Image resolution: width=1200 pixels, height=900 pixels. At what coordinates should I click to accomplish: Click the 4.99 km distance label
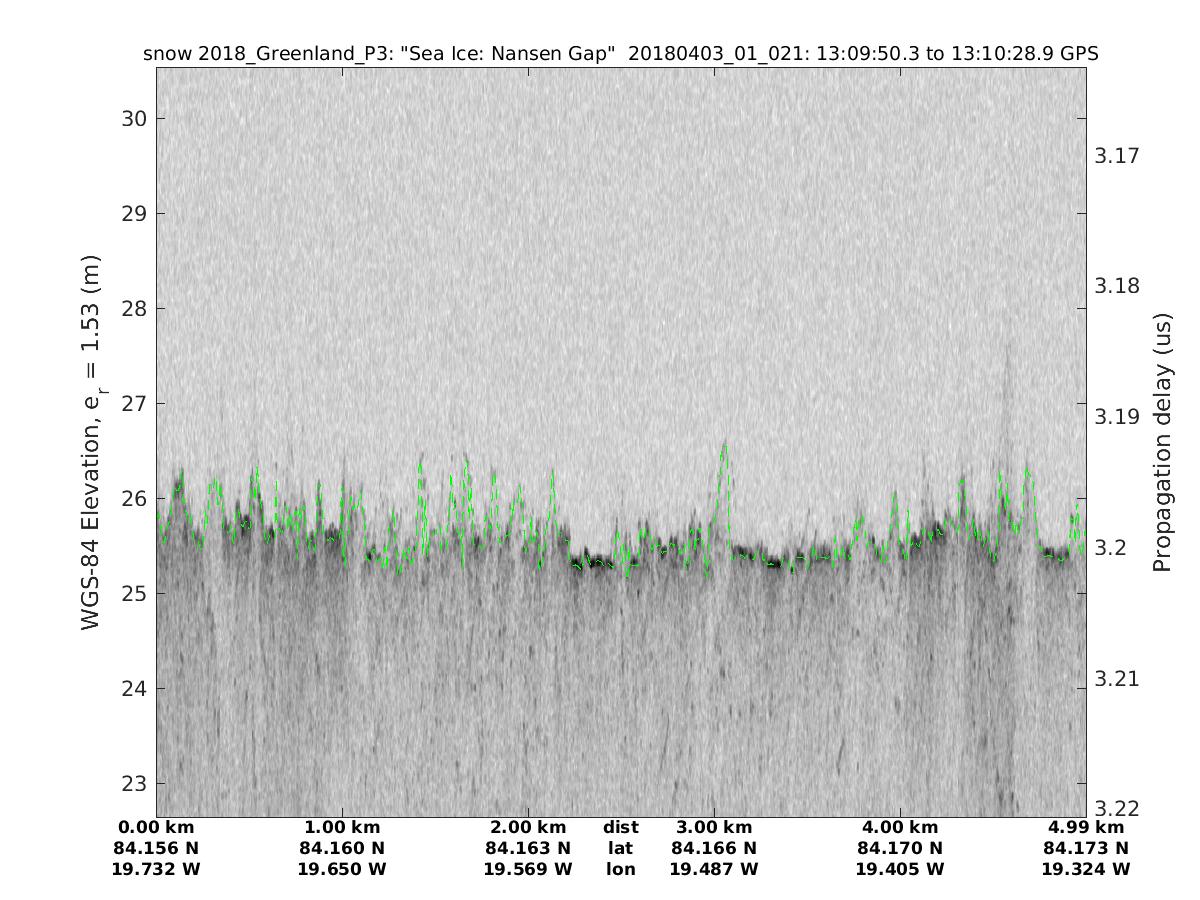pyautogui.click(x=1086, y=828)
